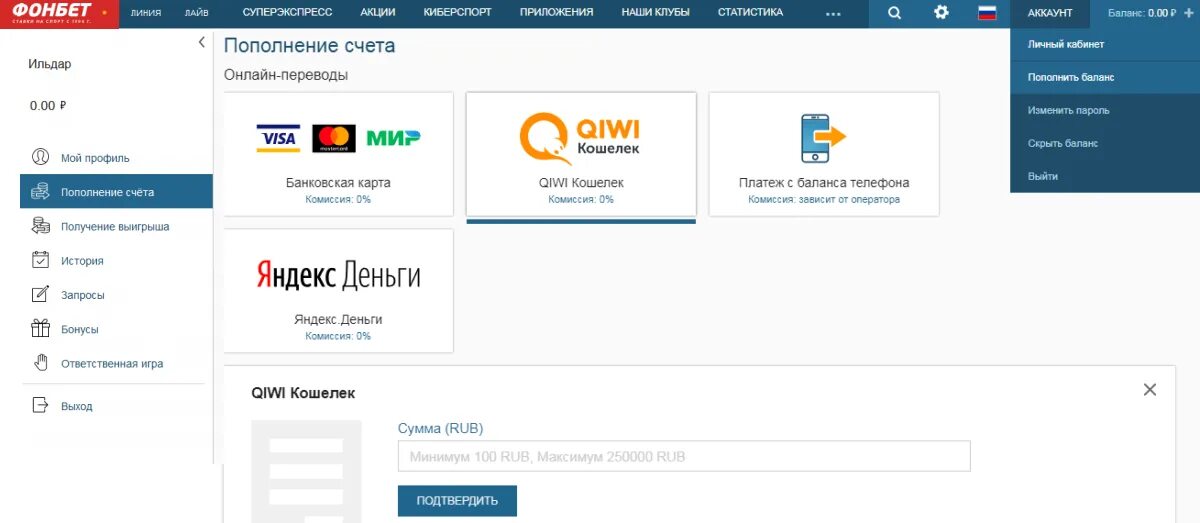Choose the Банковская карта label
The height and width of the screenshot is (523, 1200).
(x=338, y=183)
